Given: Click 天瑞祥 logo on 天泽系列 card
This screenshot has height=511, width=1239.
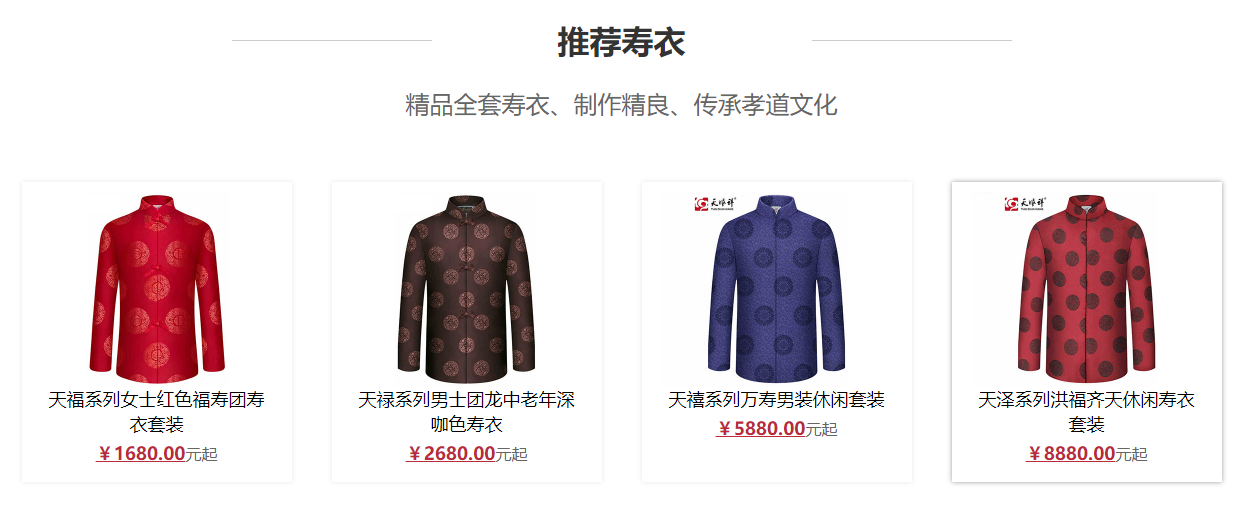Looking at the screenshot, I should click(1025, 204).
